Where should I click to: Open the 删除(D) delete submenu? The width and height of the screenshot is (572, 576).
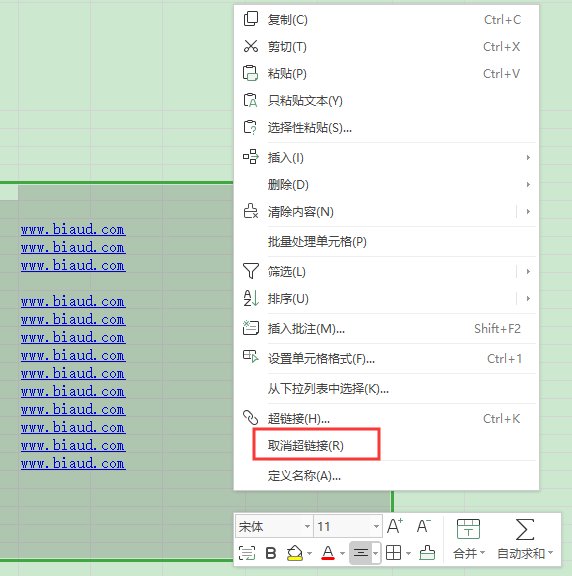pyautogui.click(x=386, y=184)
